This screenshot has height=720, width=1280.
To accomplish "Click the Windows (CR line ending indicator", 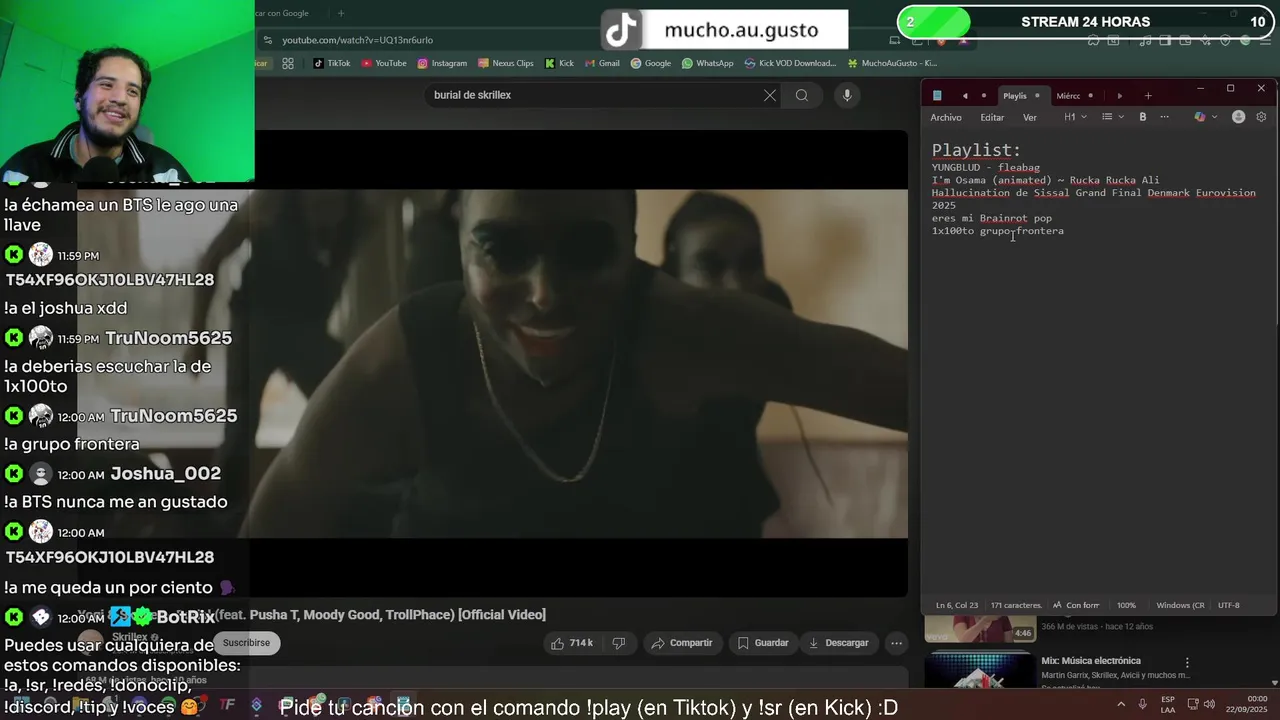I will (x=1180, y=605).
